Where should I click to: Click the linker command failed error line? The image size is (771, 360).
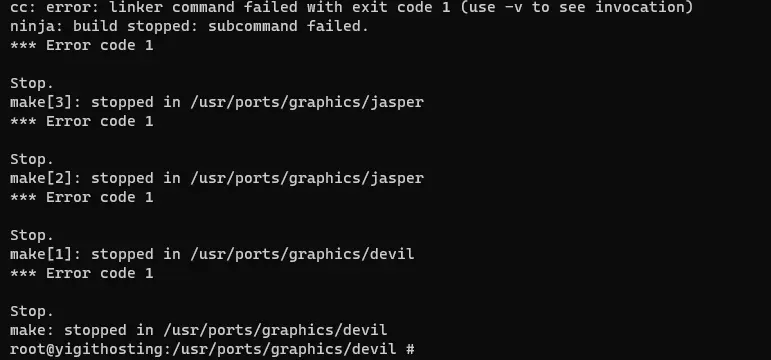click(x=352, y=7)
